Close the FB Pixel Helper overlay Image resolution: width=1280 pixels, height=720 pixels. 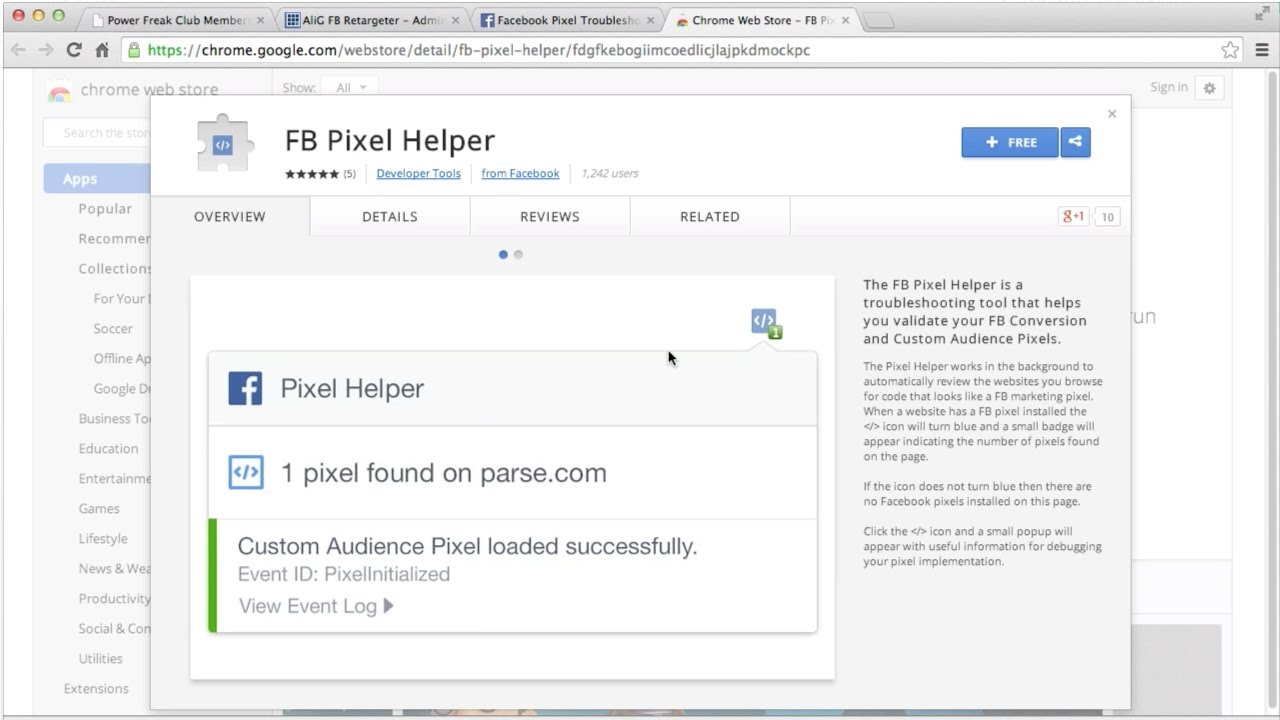point(1112,114)
